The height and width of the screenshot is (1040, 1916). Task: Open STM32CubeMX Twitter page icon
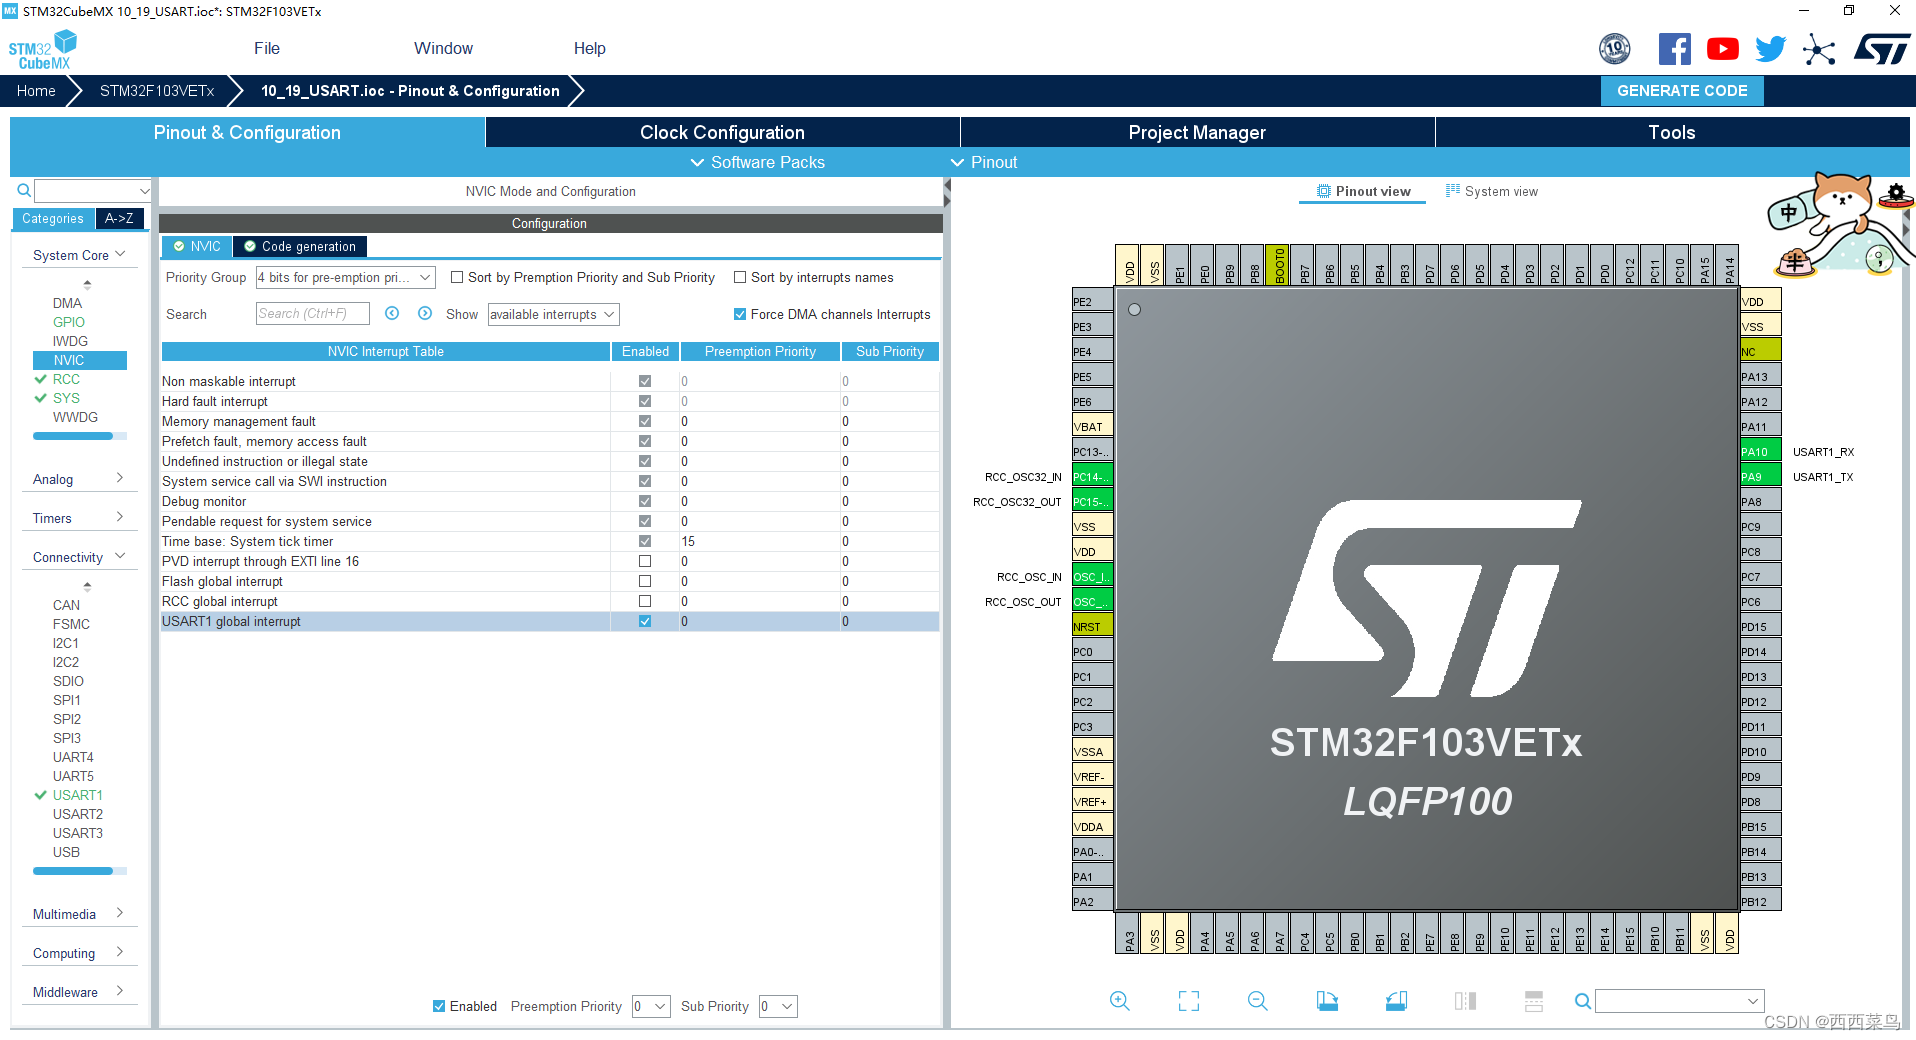1770,48
